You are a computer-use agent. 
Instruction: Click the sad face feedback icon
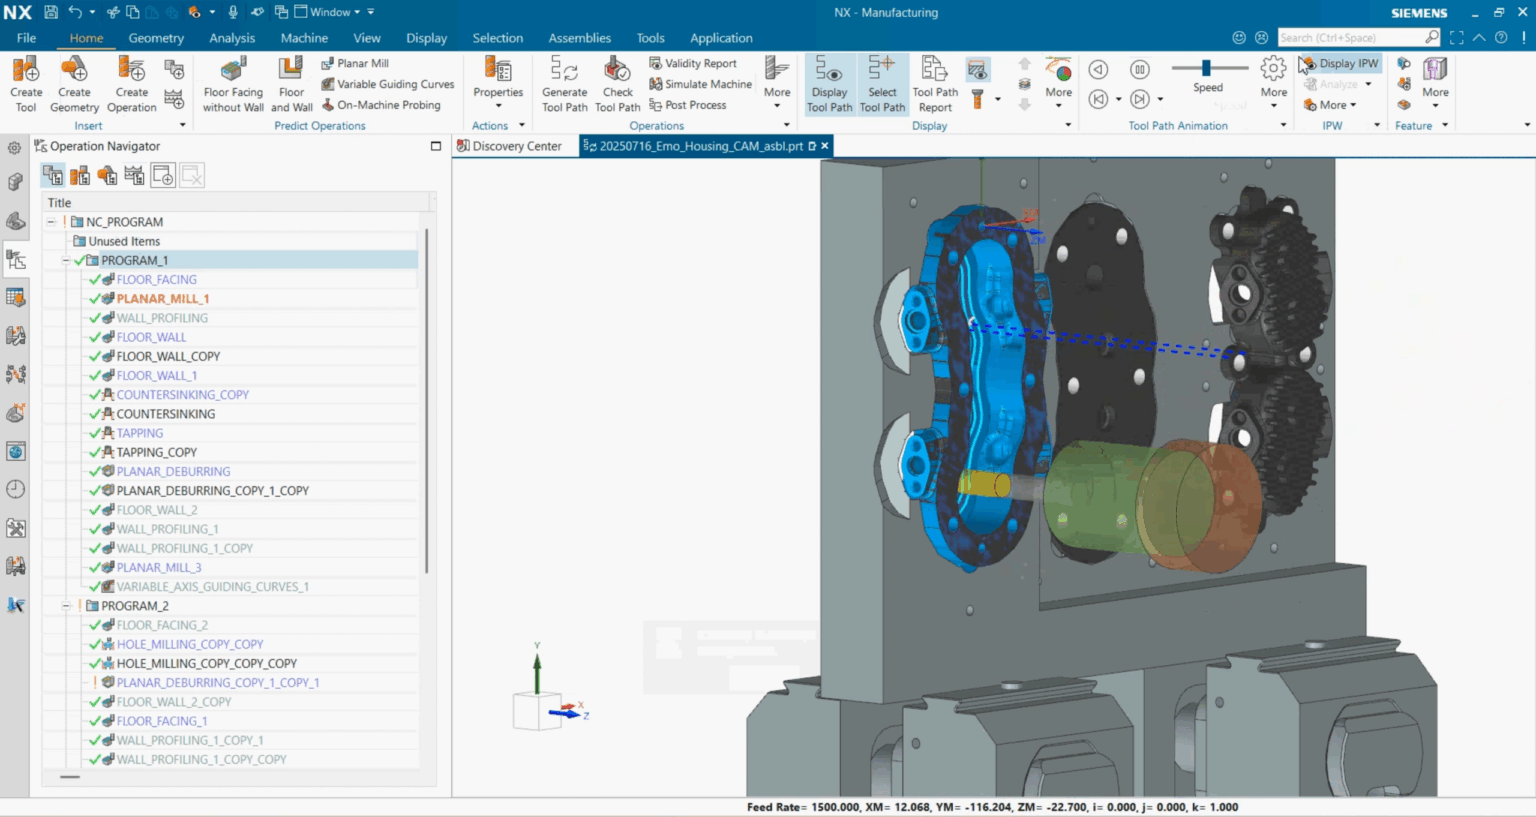pyautogui.click(x=1261, y=37)
